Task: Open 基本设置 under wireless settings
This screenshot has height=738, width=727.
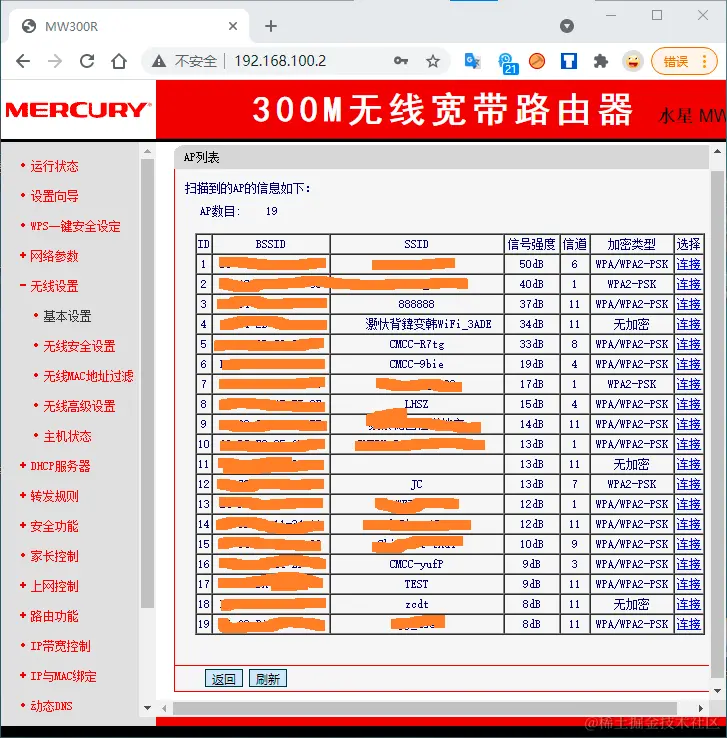Action: [x=67, y=316]
